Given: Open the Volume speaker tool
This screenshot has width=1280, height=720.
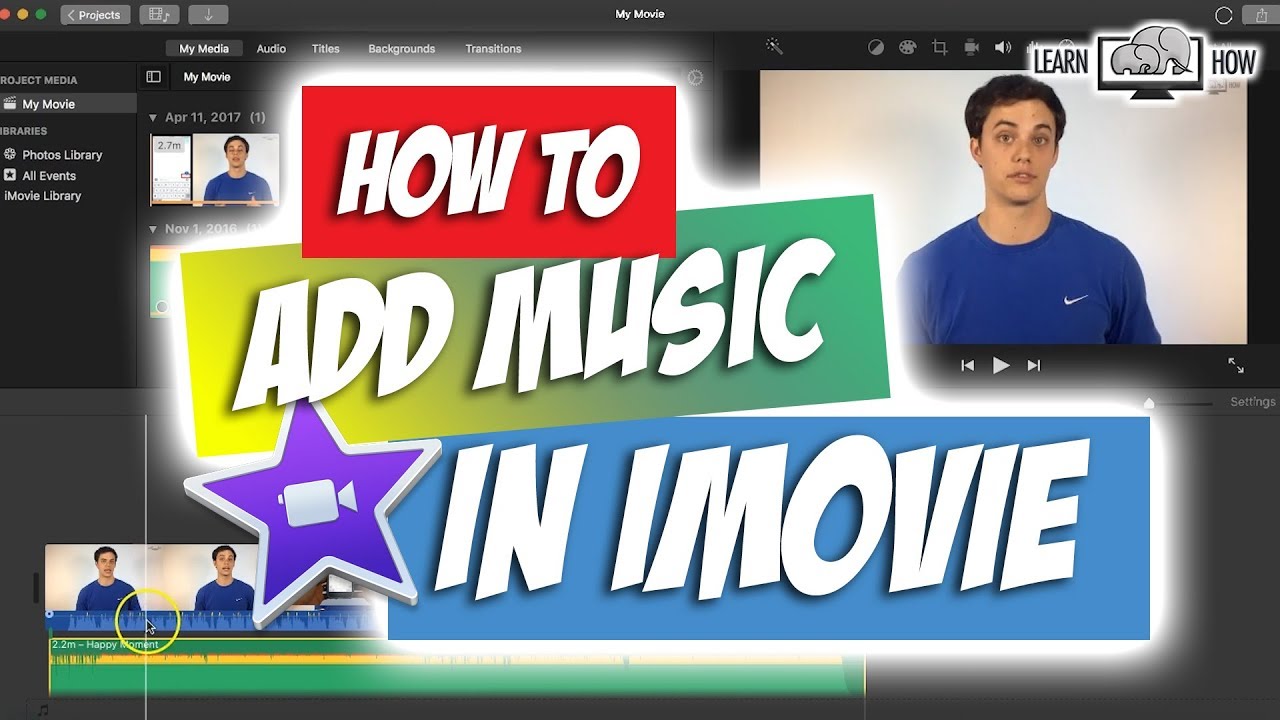Looking at the screenshot, I should pyautogui.click(x=1003, y=47).
